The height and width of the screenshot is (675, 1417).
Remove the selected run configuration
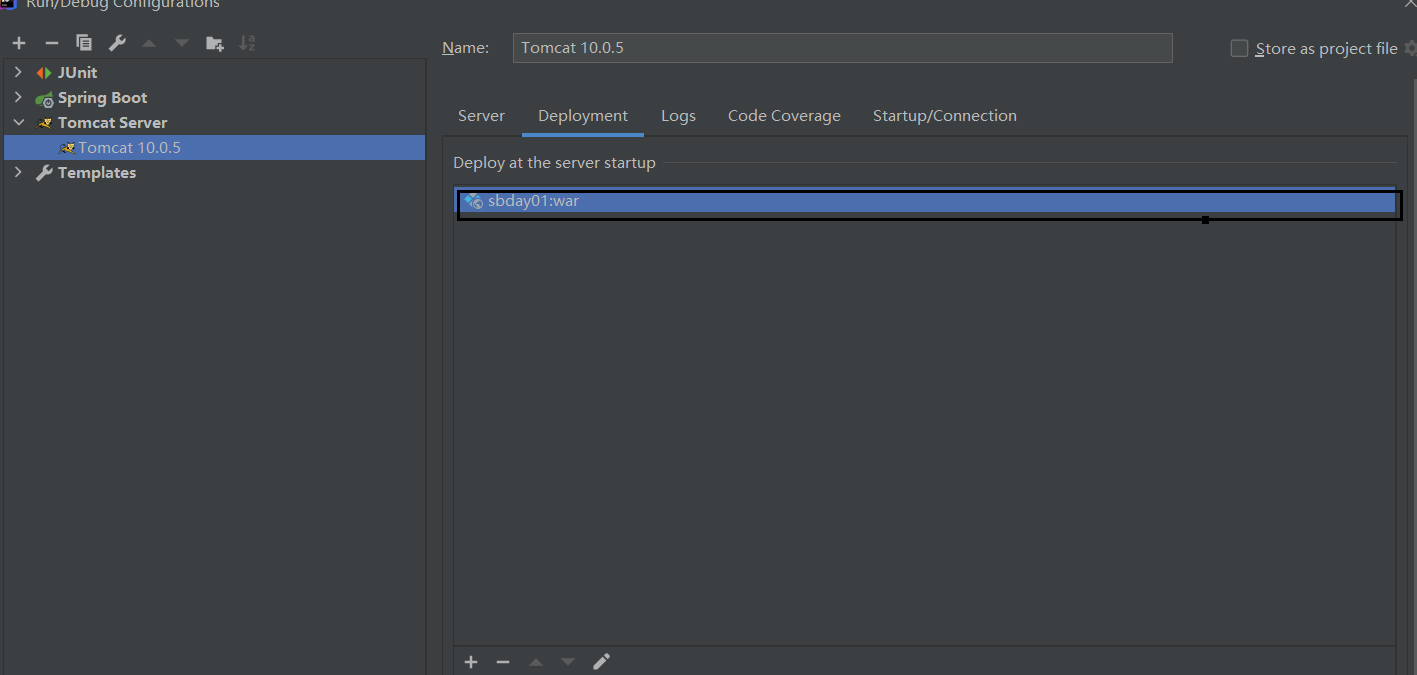tap(52, 43)
